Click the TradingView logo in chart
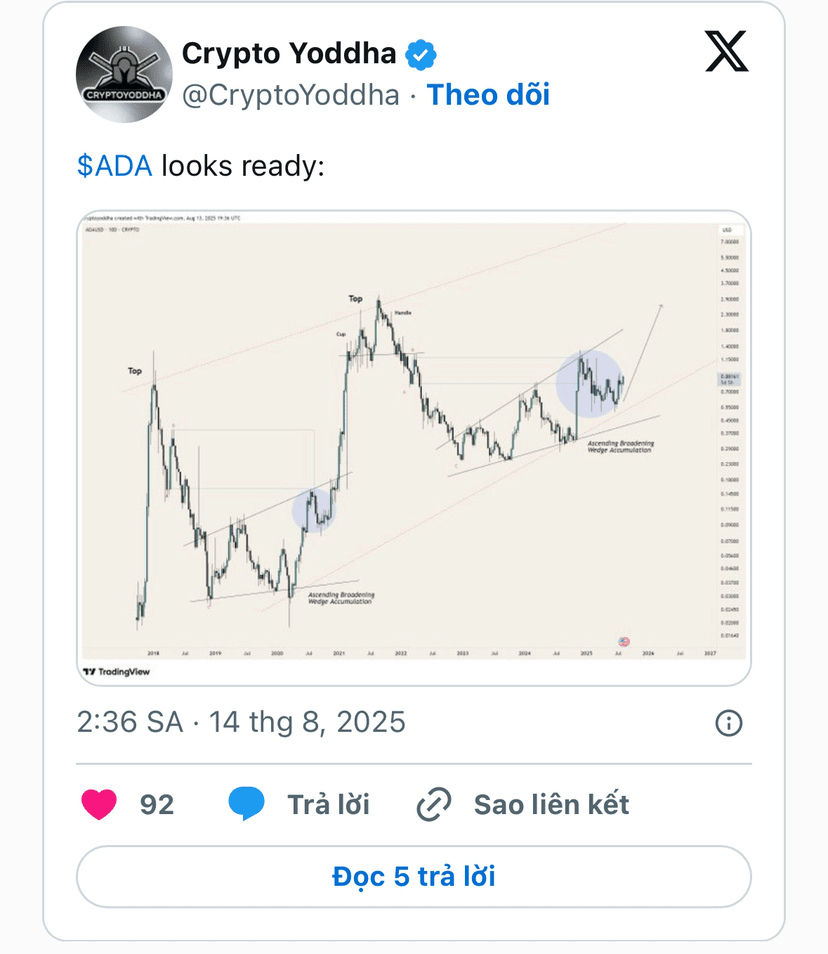The height and width of the screenshot is (954, 828). pos(117,672)
